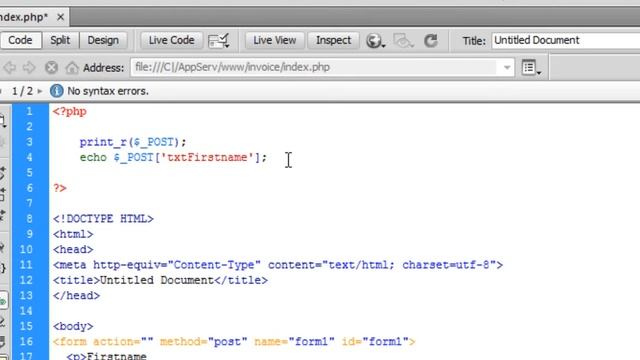
Task: Open the check browser compatibility menu
Action: (x=219, y=41)
